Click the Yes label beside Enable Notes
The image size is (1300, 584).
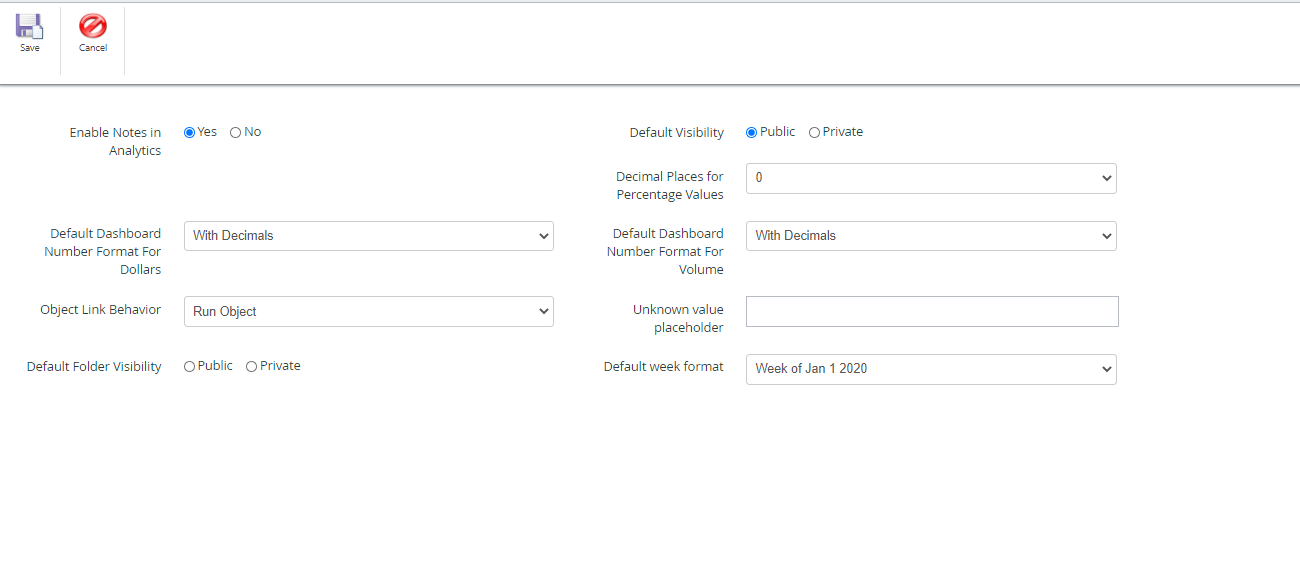click(x=207, y=132)
